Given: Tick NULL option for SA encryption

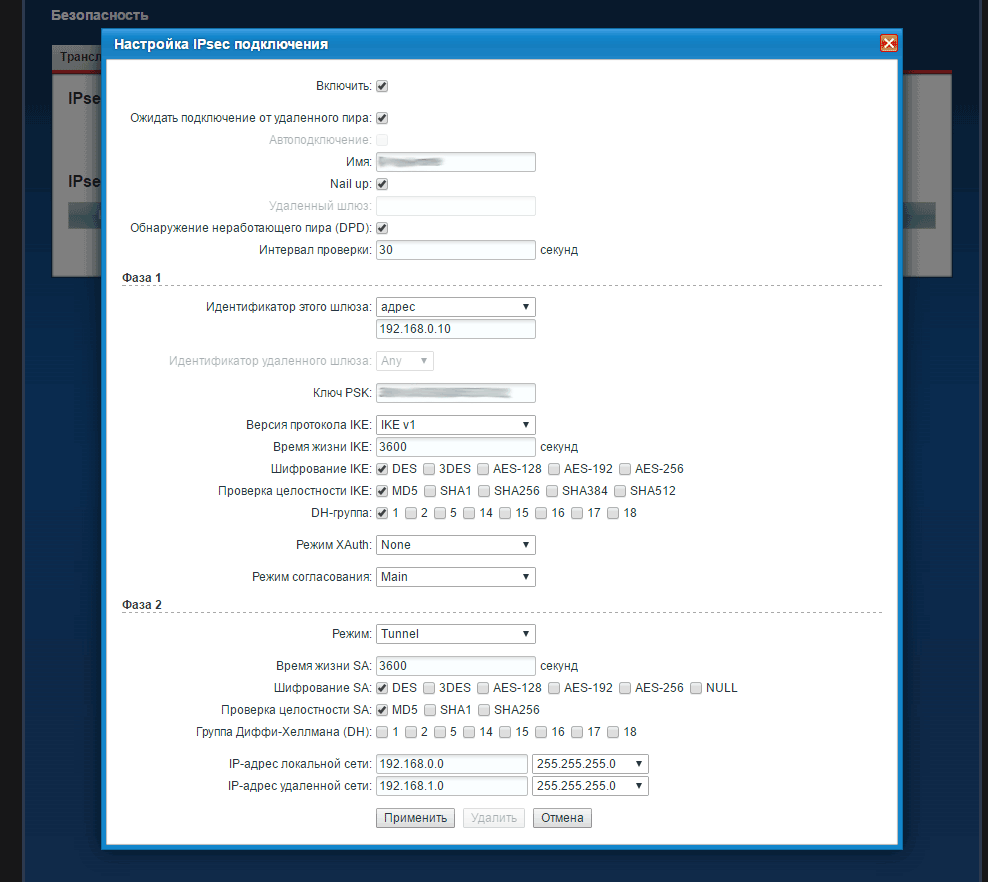Looking at the screenshot, I should click(x=696, y=688).
